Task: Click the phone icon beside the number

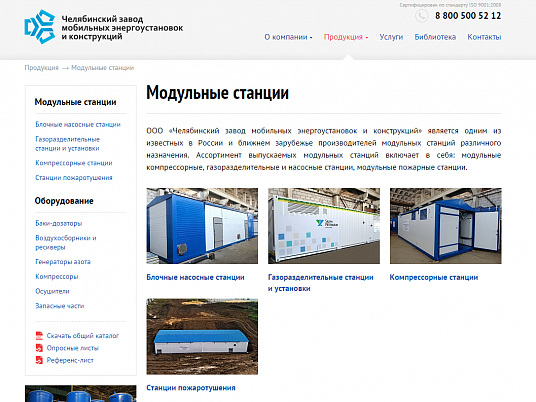Action: point(421,16)
